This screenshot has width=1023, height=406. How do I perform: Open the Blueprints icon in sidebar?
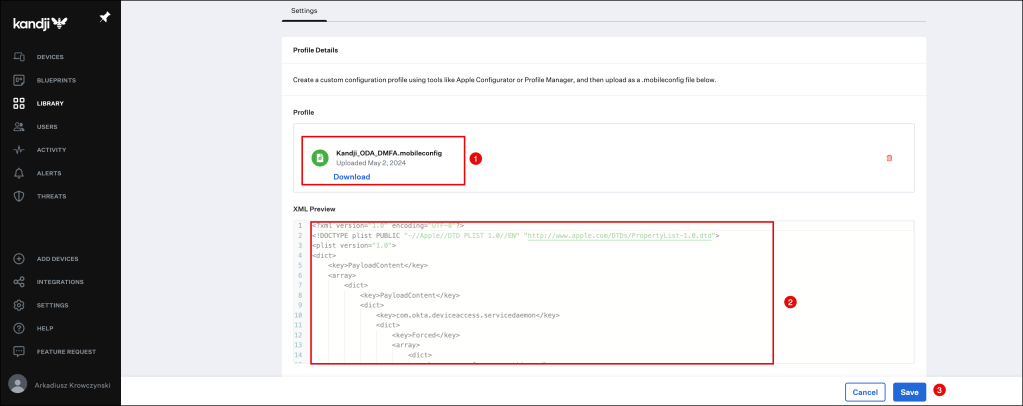18,80
